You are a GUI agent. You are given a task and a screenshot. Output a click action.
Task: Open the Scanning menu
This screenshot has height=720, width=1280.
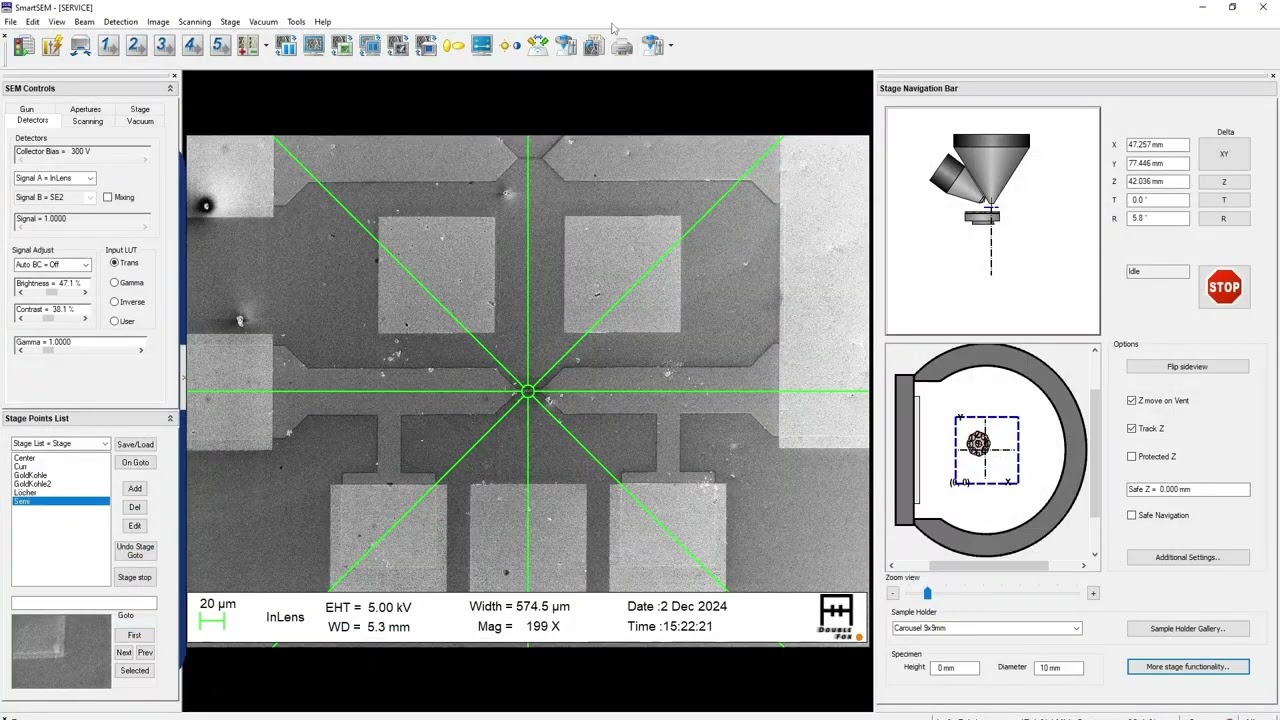tap(194, 22)
